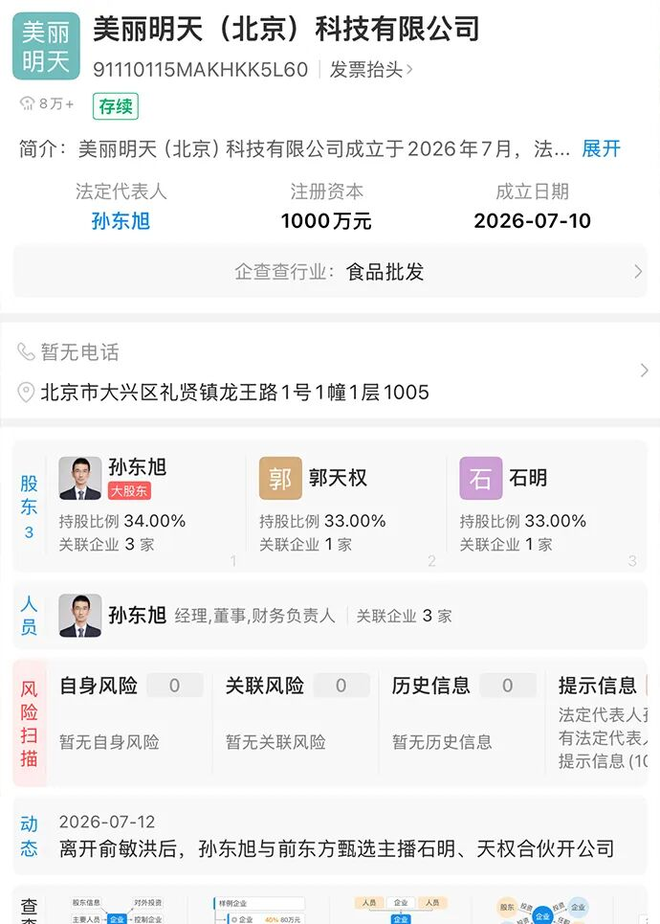Open the circular 企业 network graph thumbnail

[x=543, y=910]
